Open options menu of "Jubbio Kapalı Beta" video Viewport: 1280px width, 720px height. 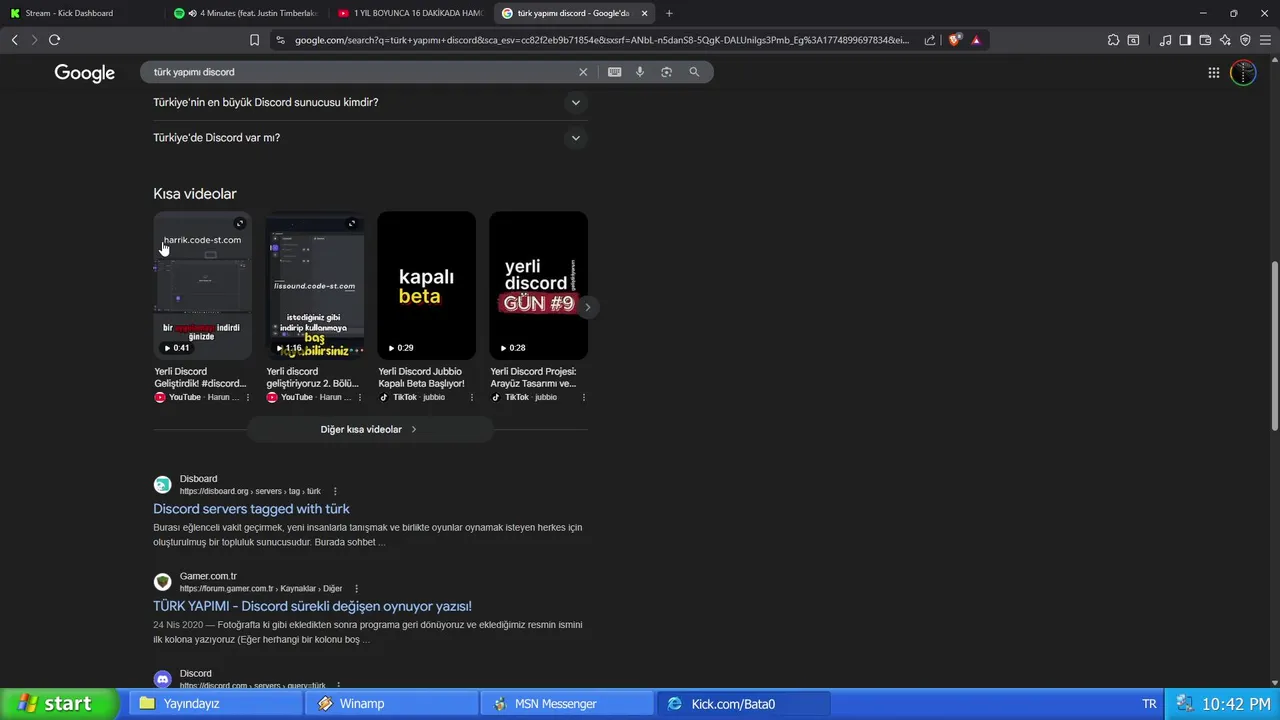(x=472, y=397)
